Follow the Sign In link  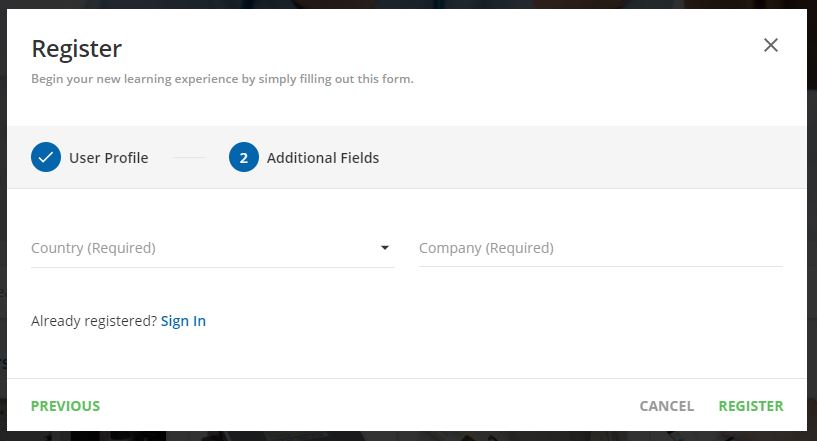click(183, 321)
